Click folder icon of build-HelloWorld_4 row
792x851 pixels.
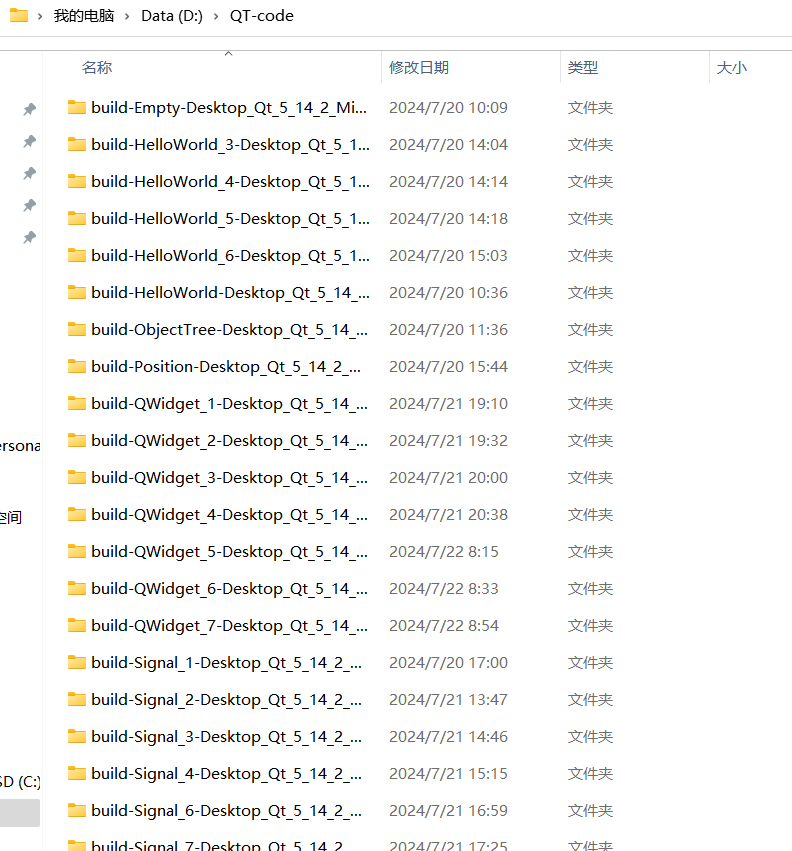[77, 181]
